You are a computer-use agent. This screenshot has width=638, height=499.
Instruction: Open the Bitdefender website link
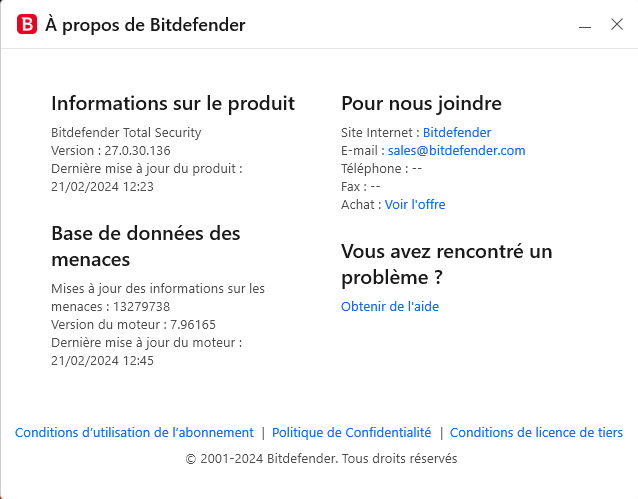click(x=457, y=132)
